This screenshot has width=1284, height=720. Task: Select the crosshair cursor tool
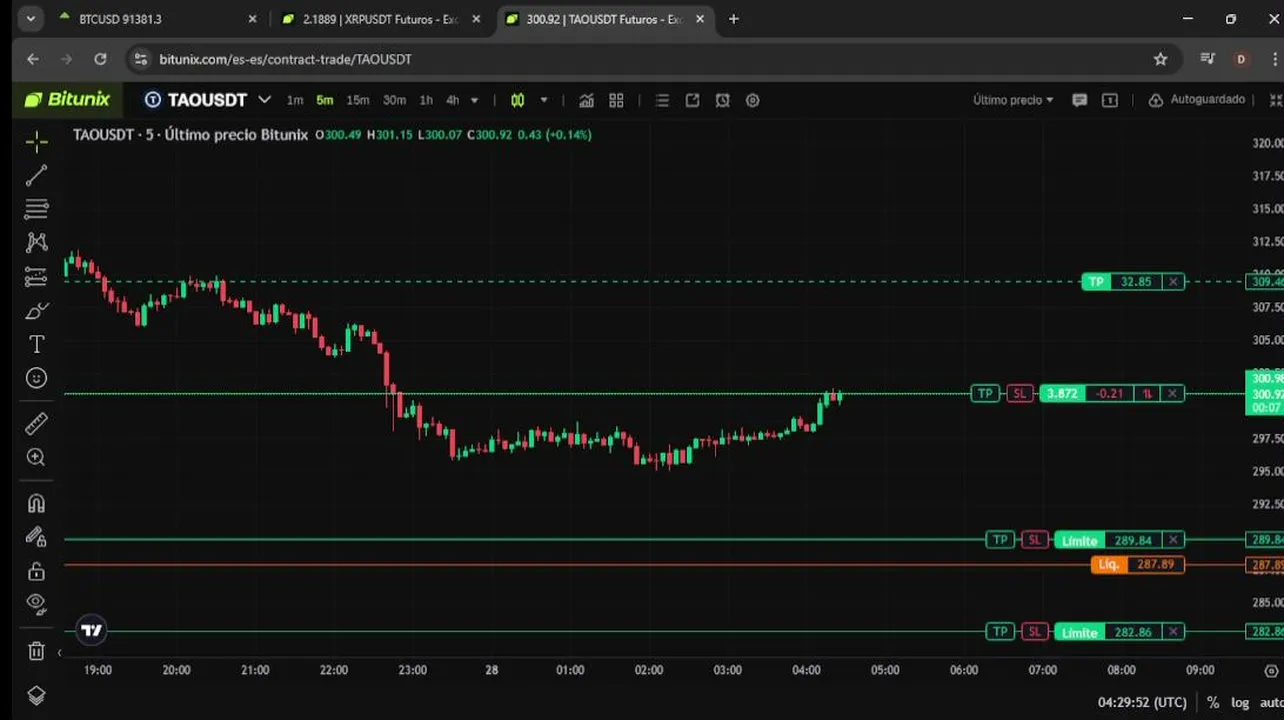point(37,142)
